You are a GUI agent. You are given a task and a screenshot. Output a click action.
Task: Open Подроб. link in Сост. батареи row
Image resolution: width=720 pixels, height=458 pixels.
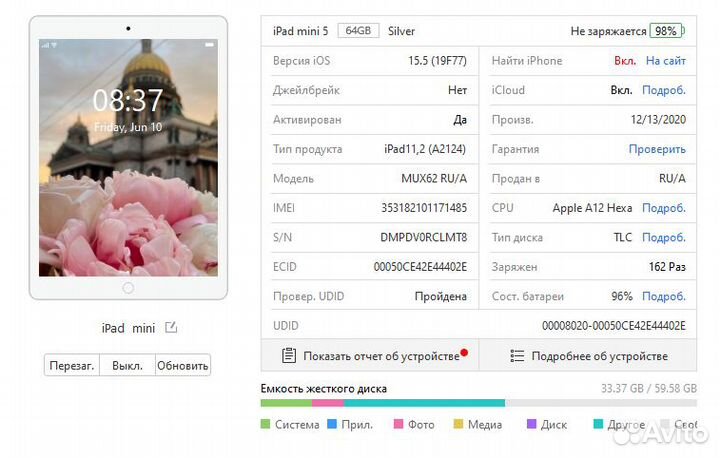[x=664, y=296]
